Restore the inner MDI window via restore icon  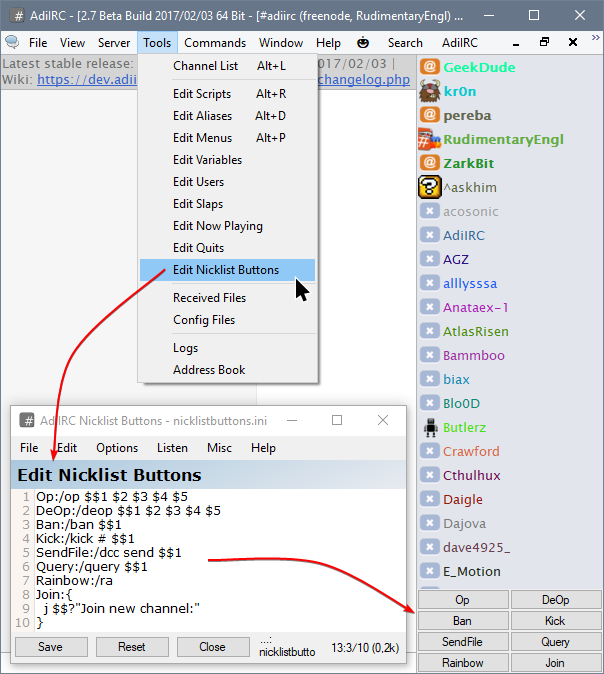544,42
